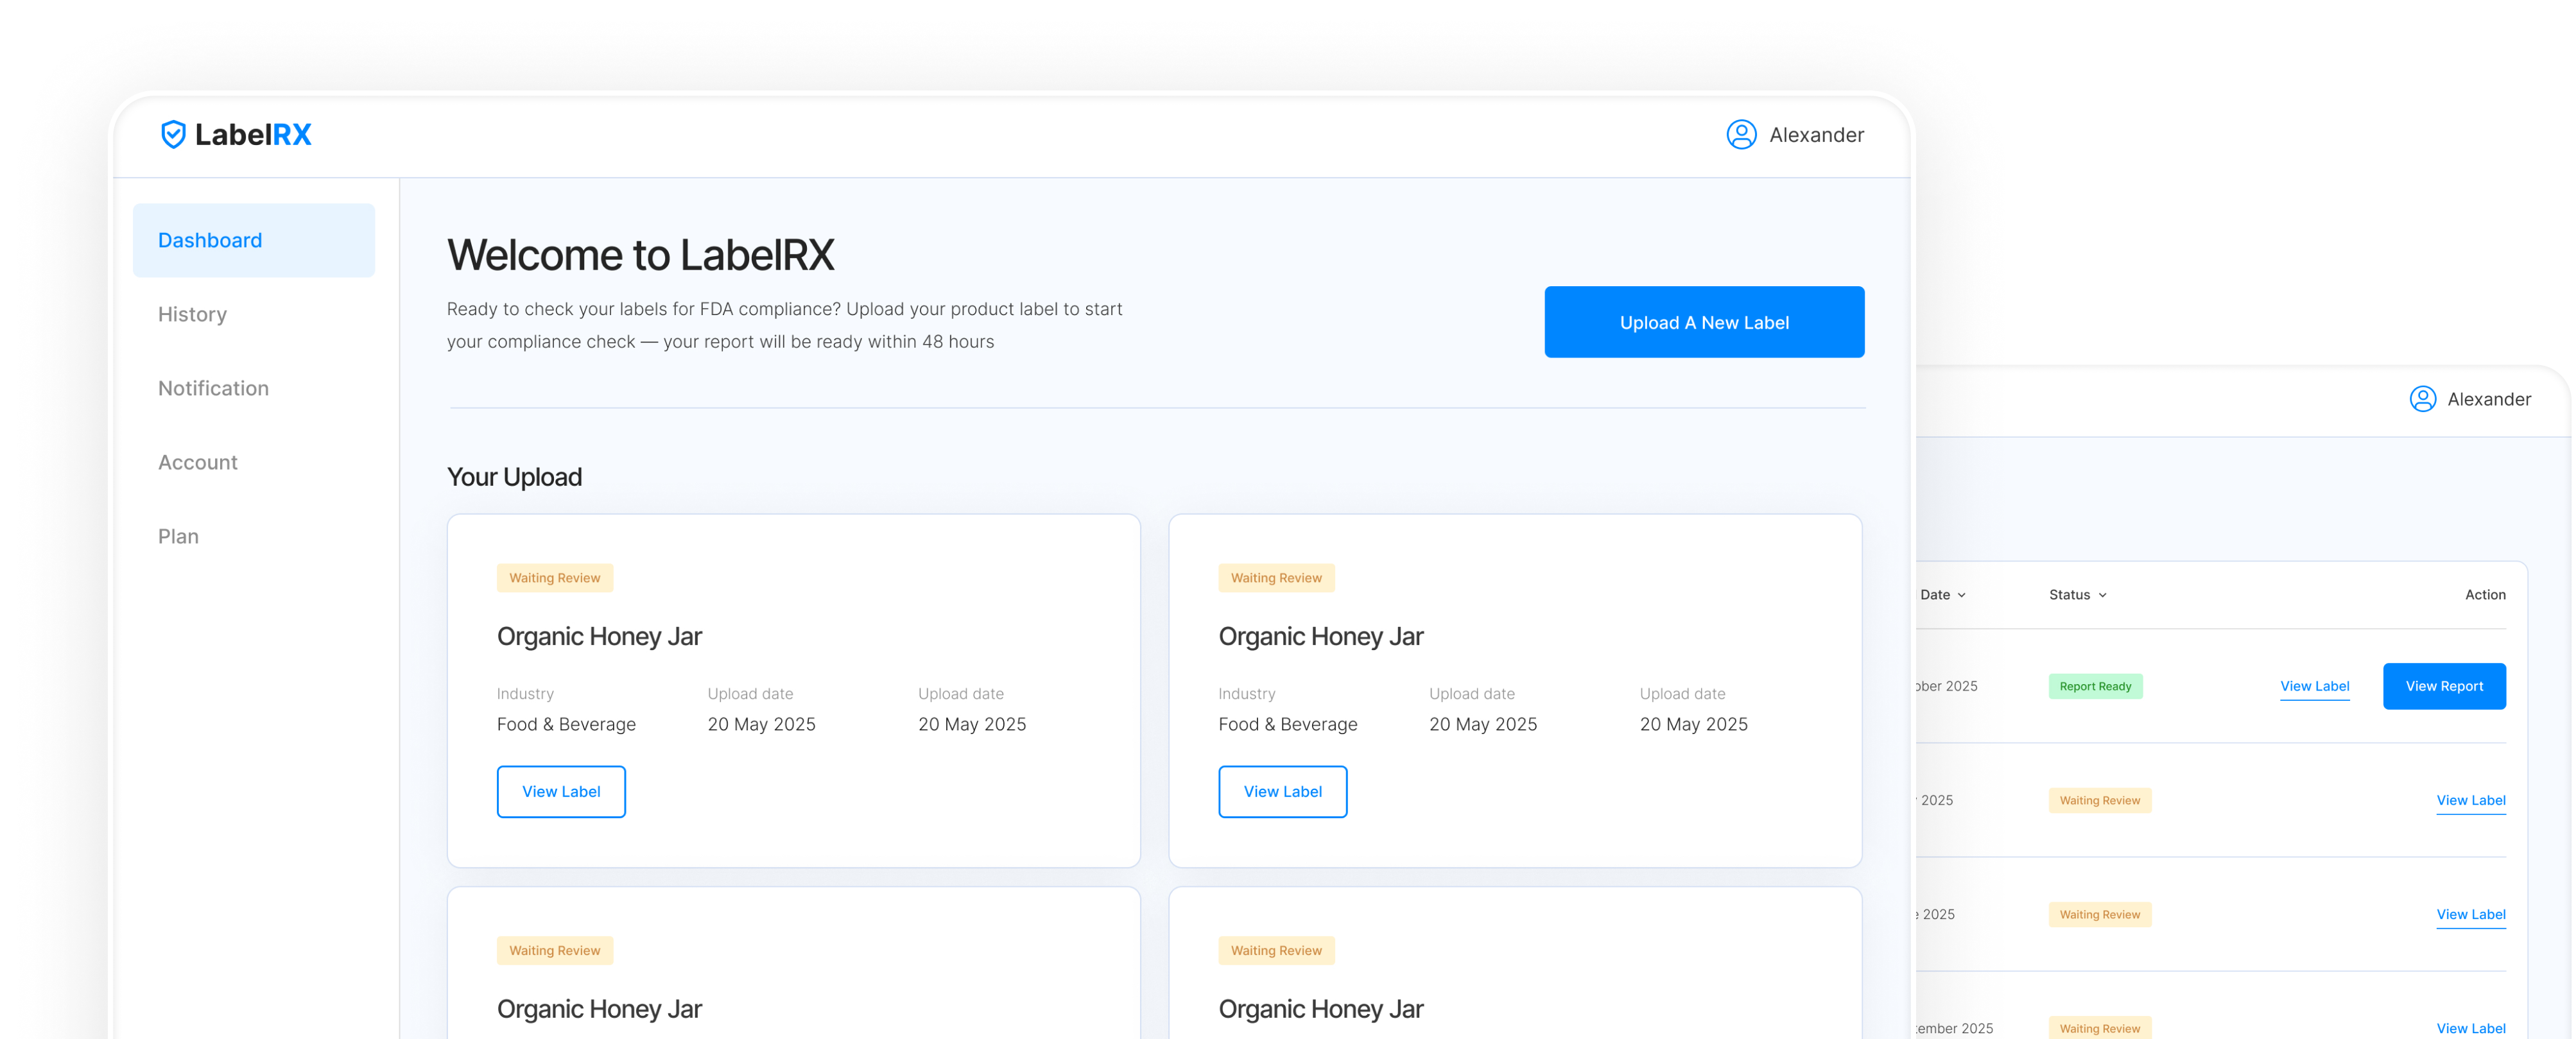This screenshot has width=2576, height=1039.
Task: Click View Label on first Organic Honey Jar card
Action: [561, 791]
